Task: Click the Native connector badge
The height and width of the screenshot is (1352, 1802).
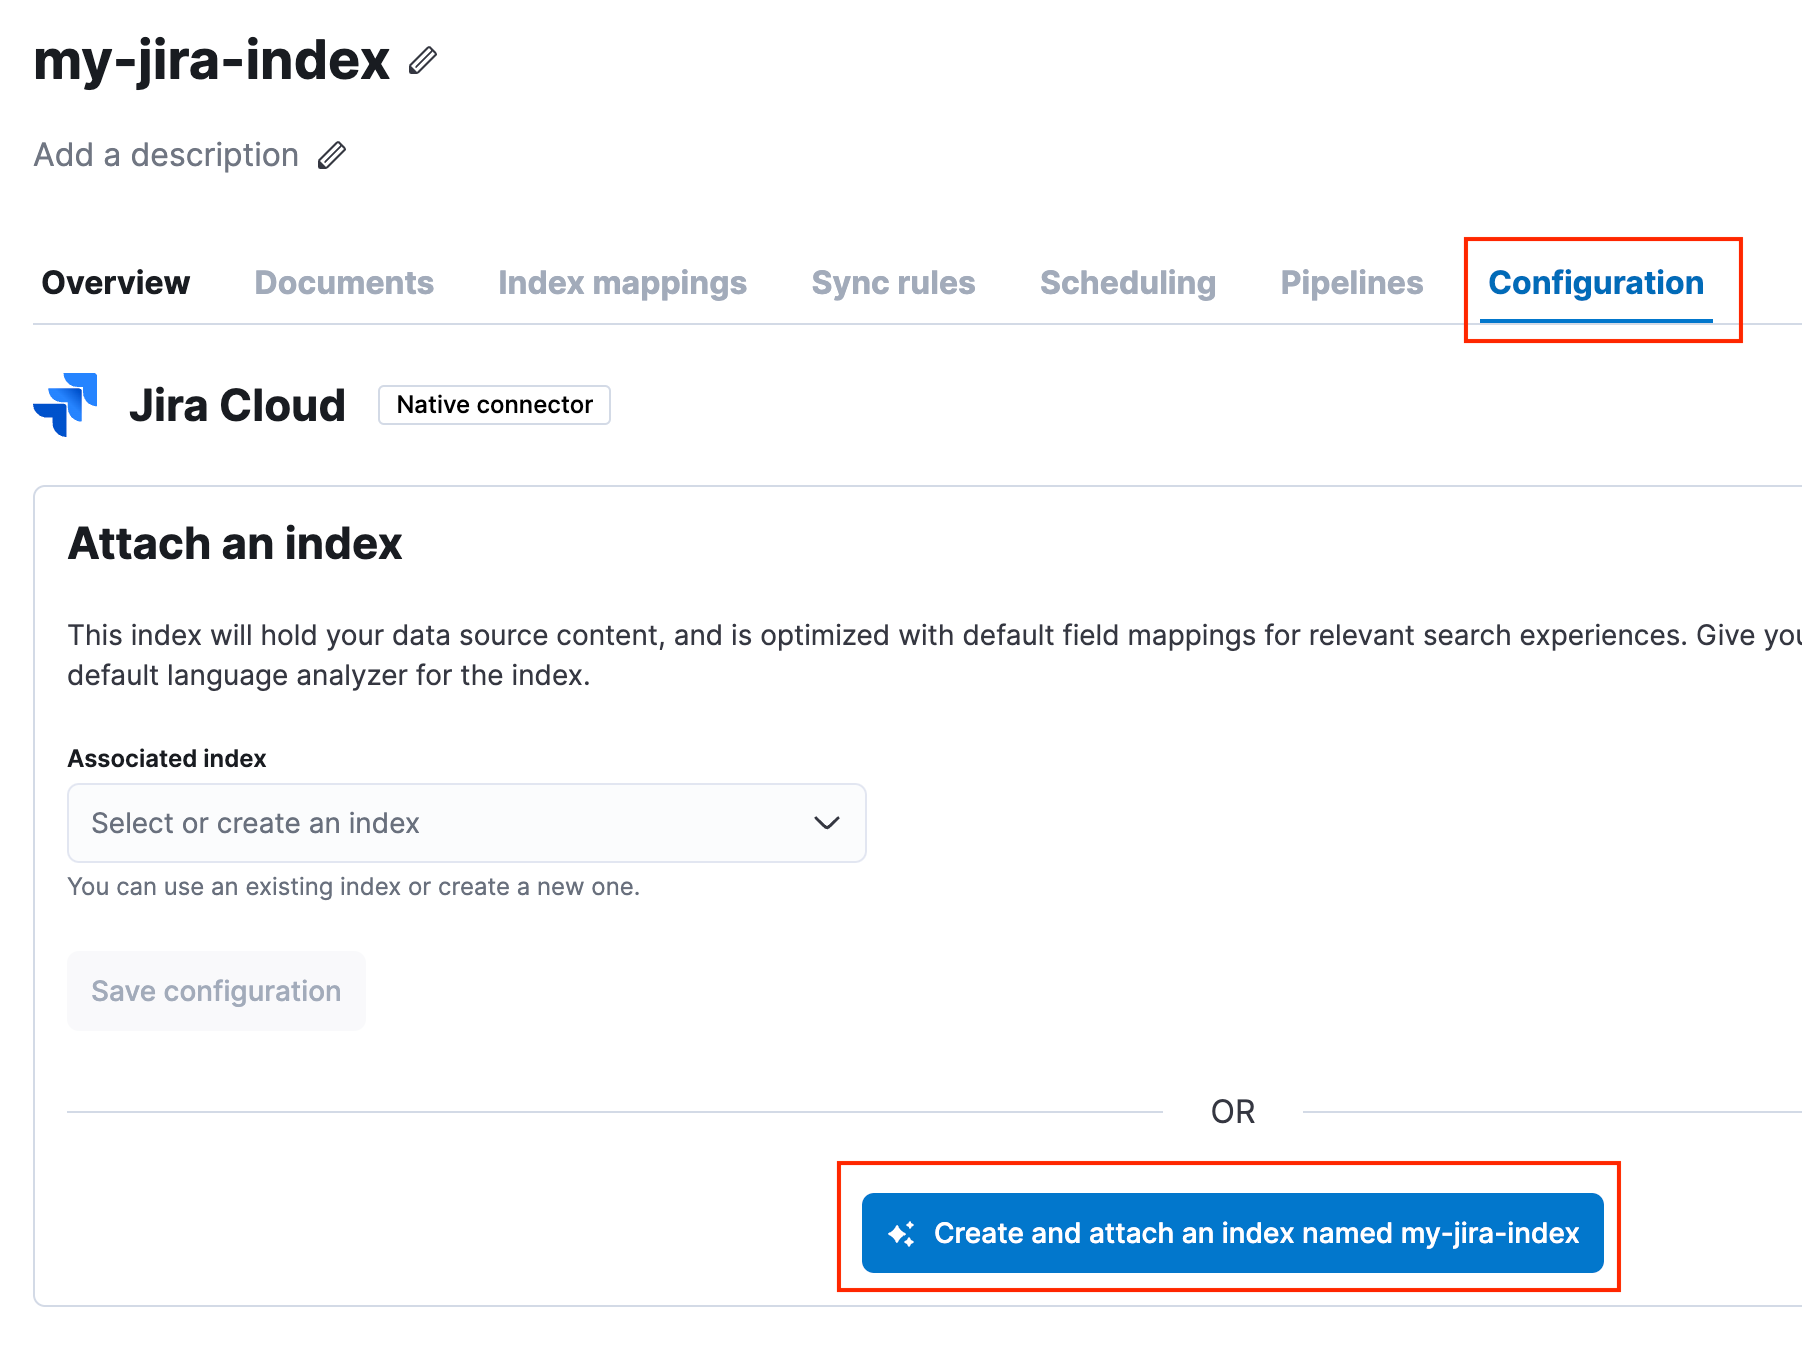Action: [494, 405]
